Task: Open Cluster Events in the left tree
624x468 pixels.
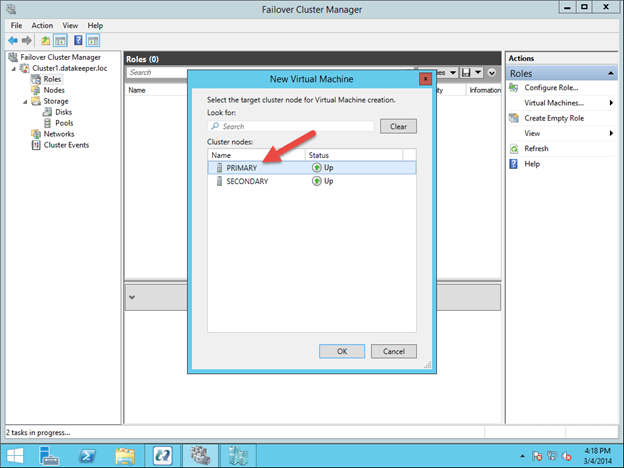Action: point(65,144)
